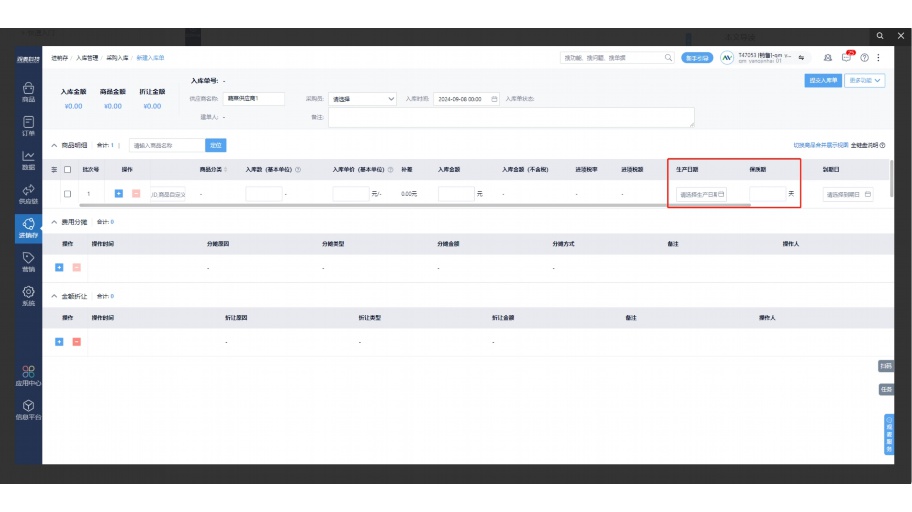Screen dimensions: 912x512
Task: Click 新建入库单 in breadcrumb
Action: click(150, 58)
